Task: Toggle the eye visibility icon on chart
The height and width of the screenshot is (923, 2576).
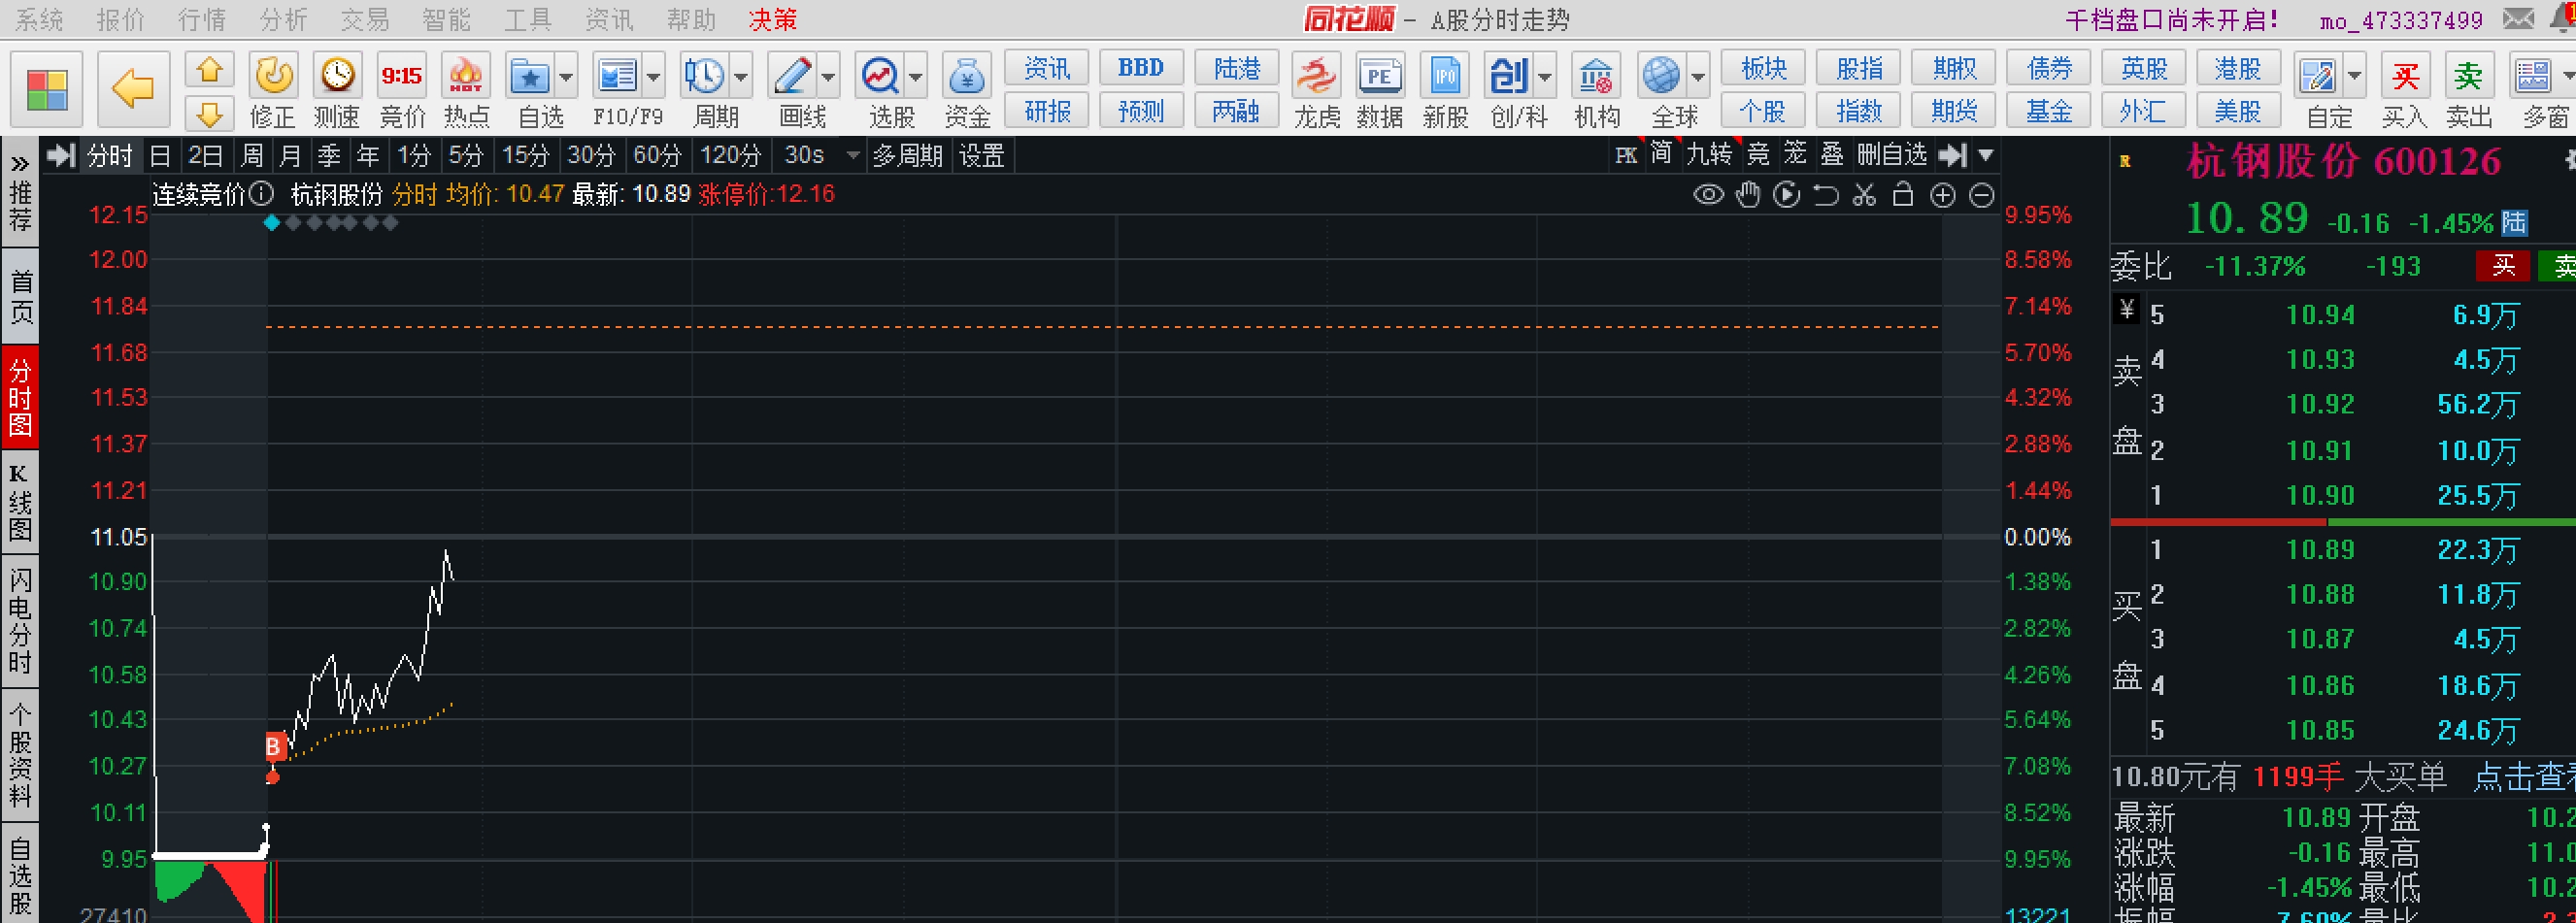Action: [1708, 195]
